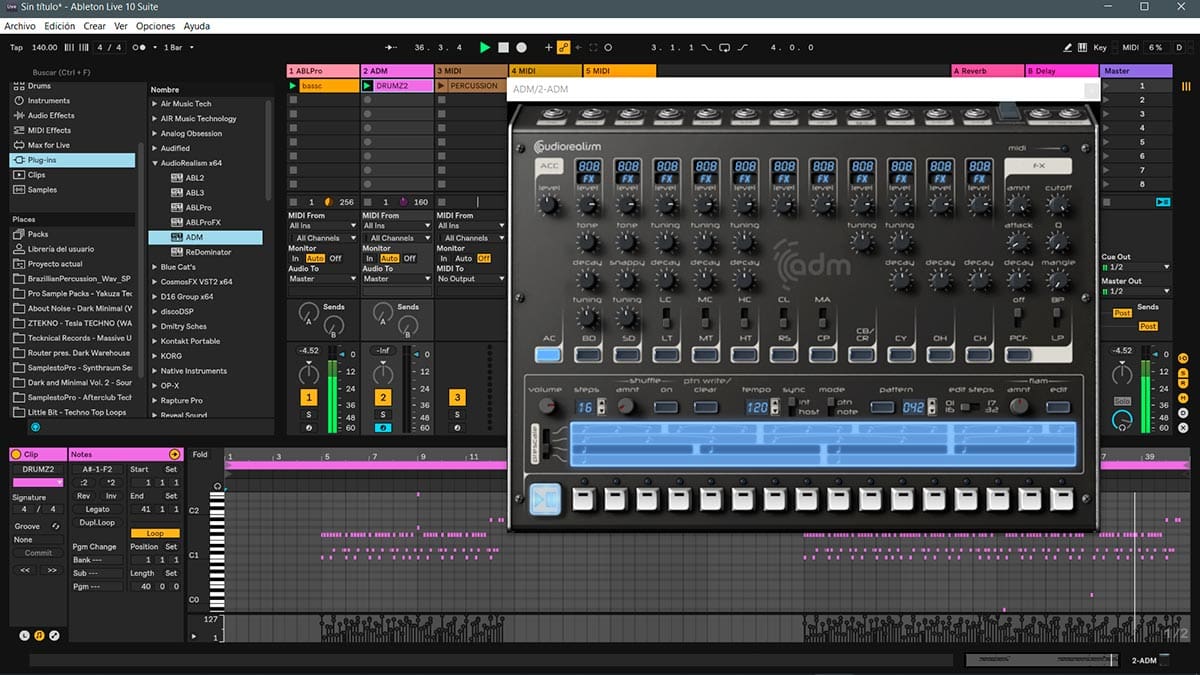Open Ayuda menu
Image resolution: width=1200 pixels, height=675 pixels.
(197, 26)
